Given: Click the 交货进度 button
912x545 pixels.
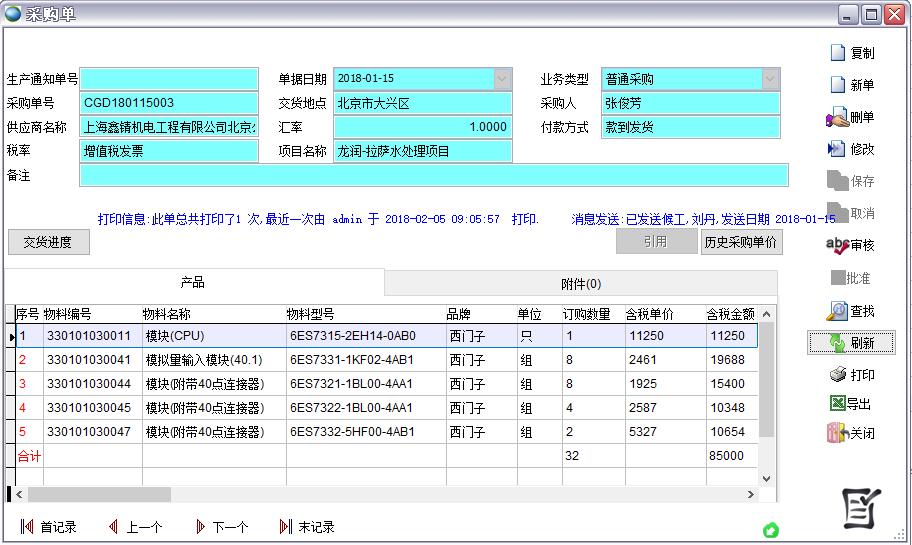Looking at the screenshot, I should click(x=48, y=242).
